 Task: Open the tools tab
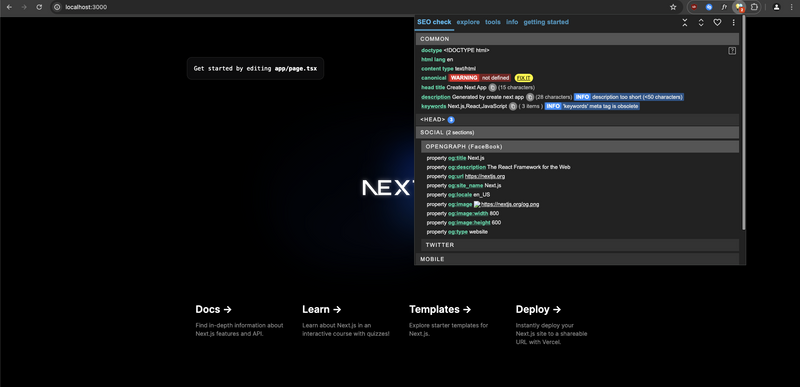(x=493, y=22)
